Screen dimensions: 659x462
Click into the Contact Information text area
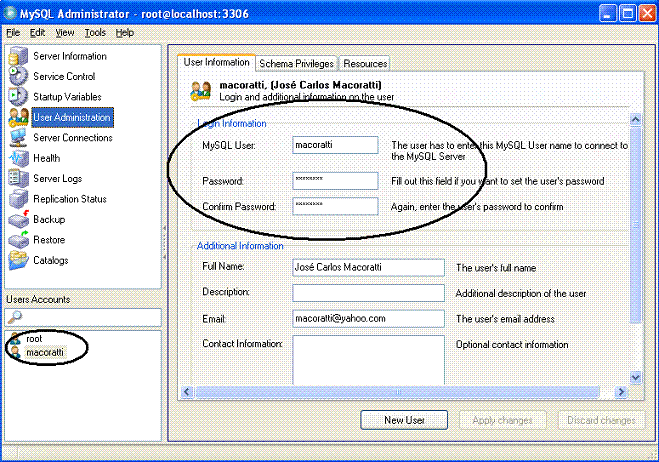[368, 360]
